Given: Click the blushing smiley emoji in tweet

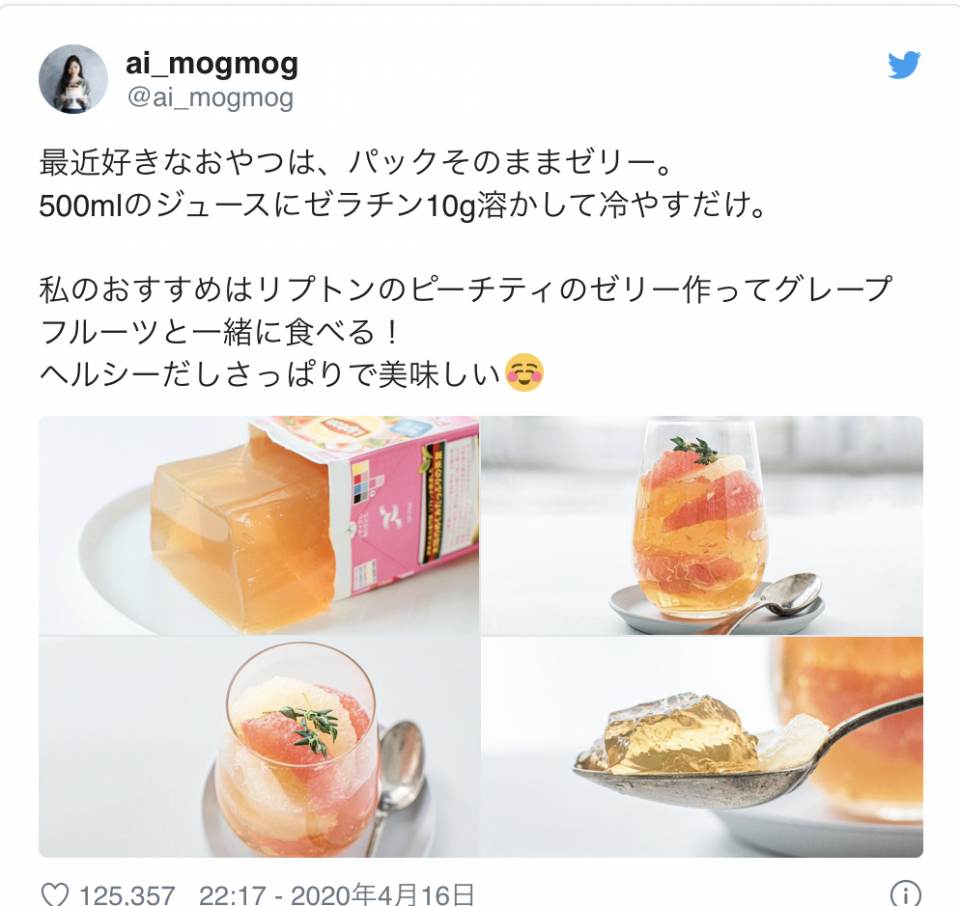Looking at the screenshot, I should click(x=525, y=372).
